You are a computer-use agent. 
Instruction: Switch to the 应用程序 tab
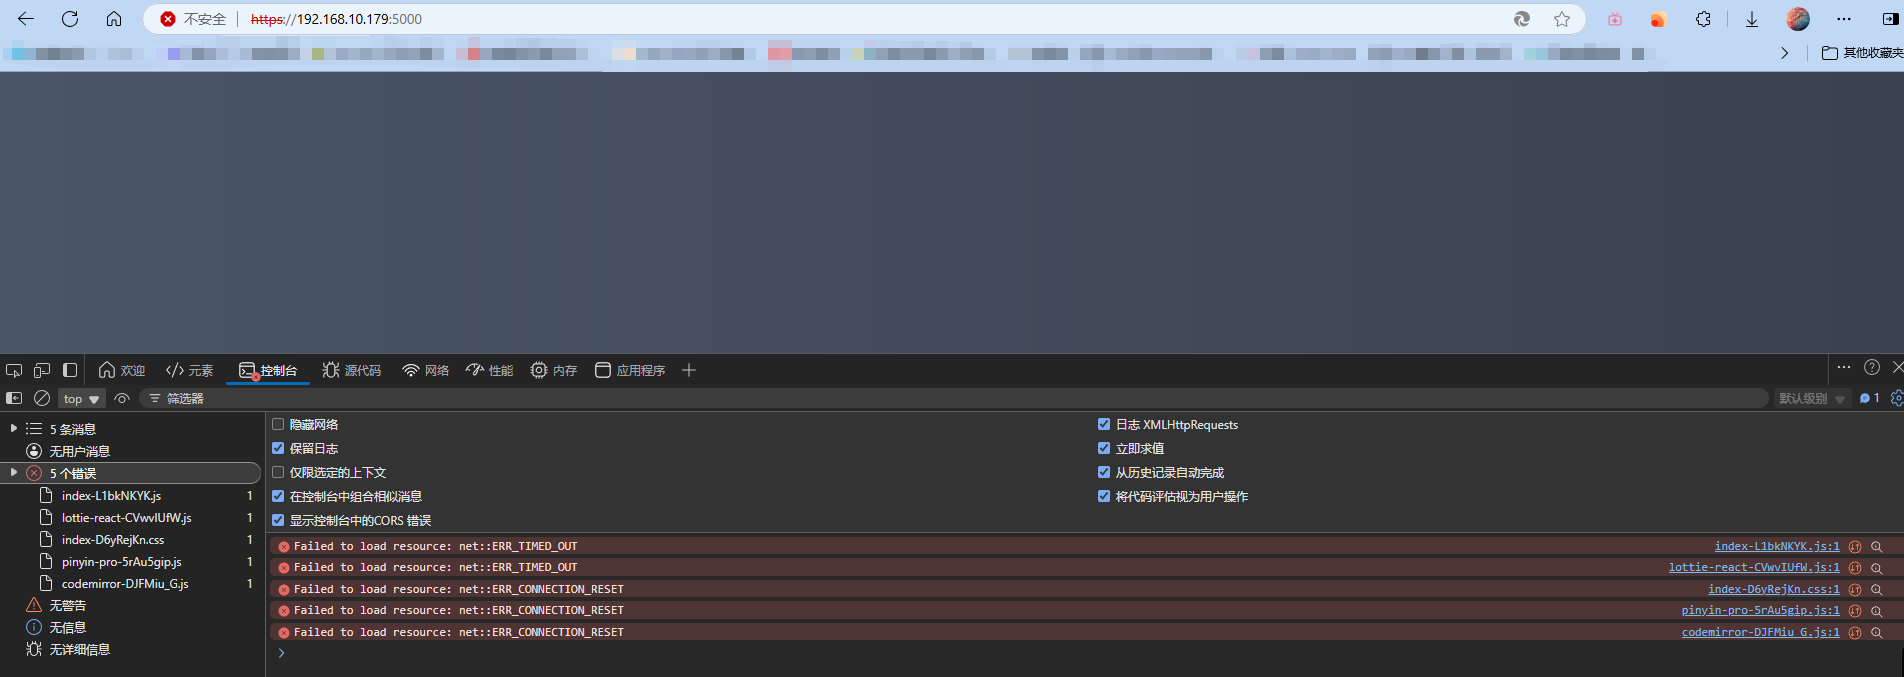click(x=630, y=370)
